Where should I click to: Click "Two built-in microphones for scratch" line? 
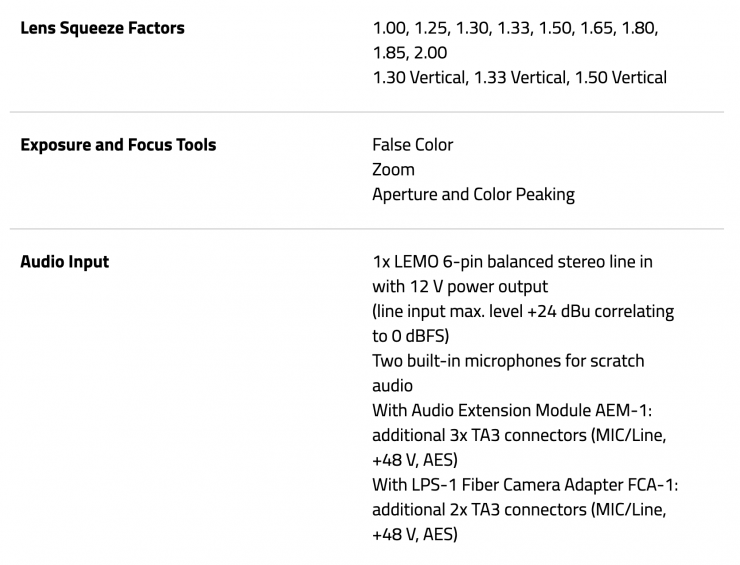point(508,360)
